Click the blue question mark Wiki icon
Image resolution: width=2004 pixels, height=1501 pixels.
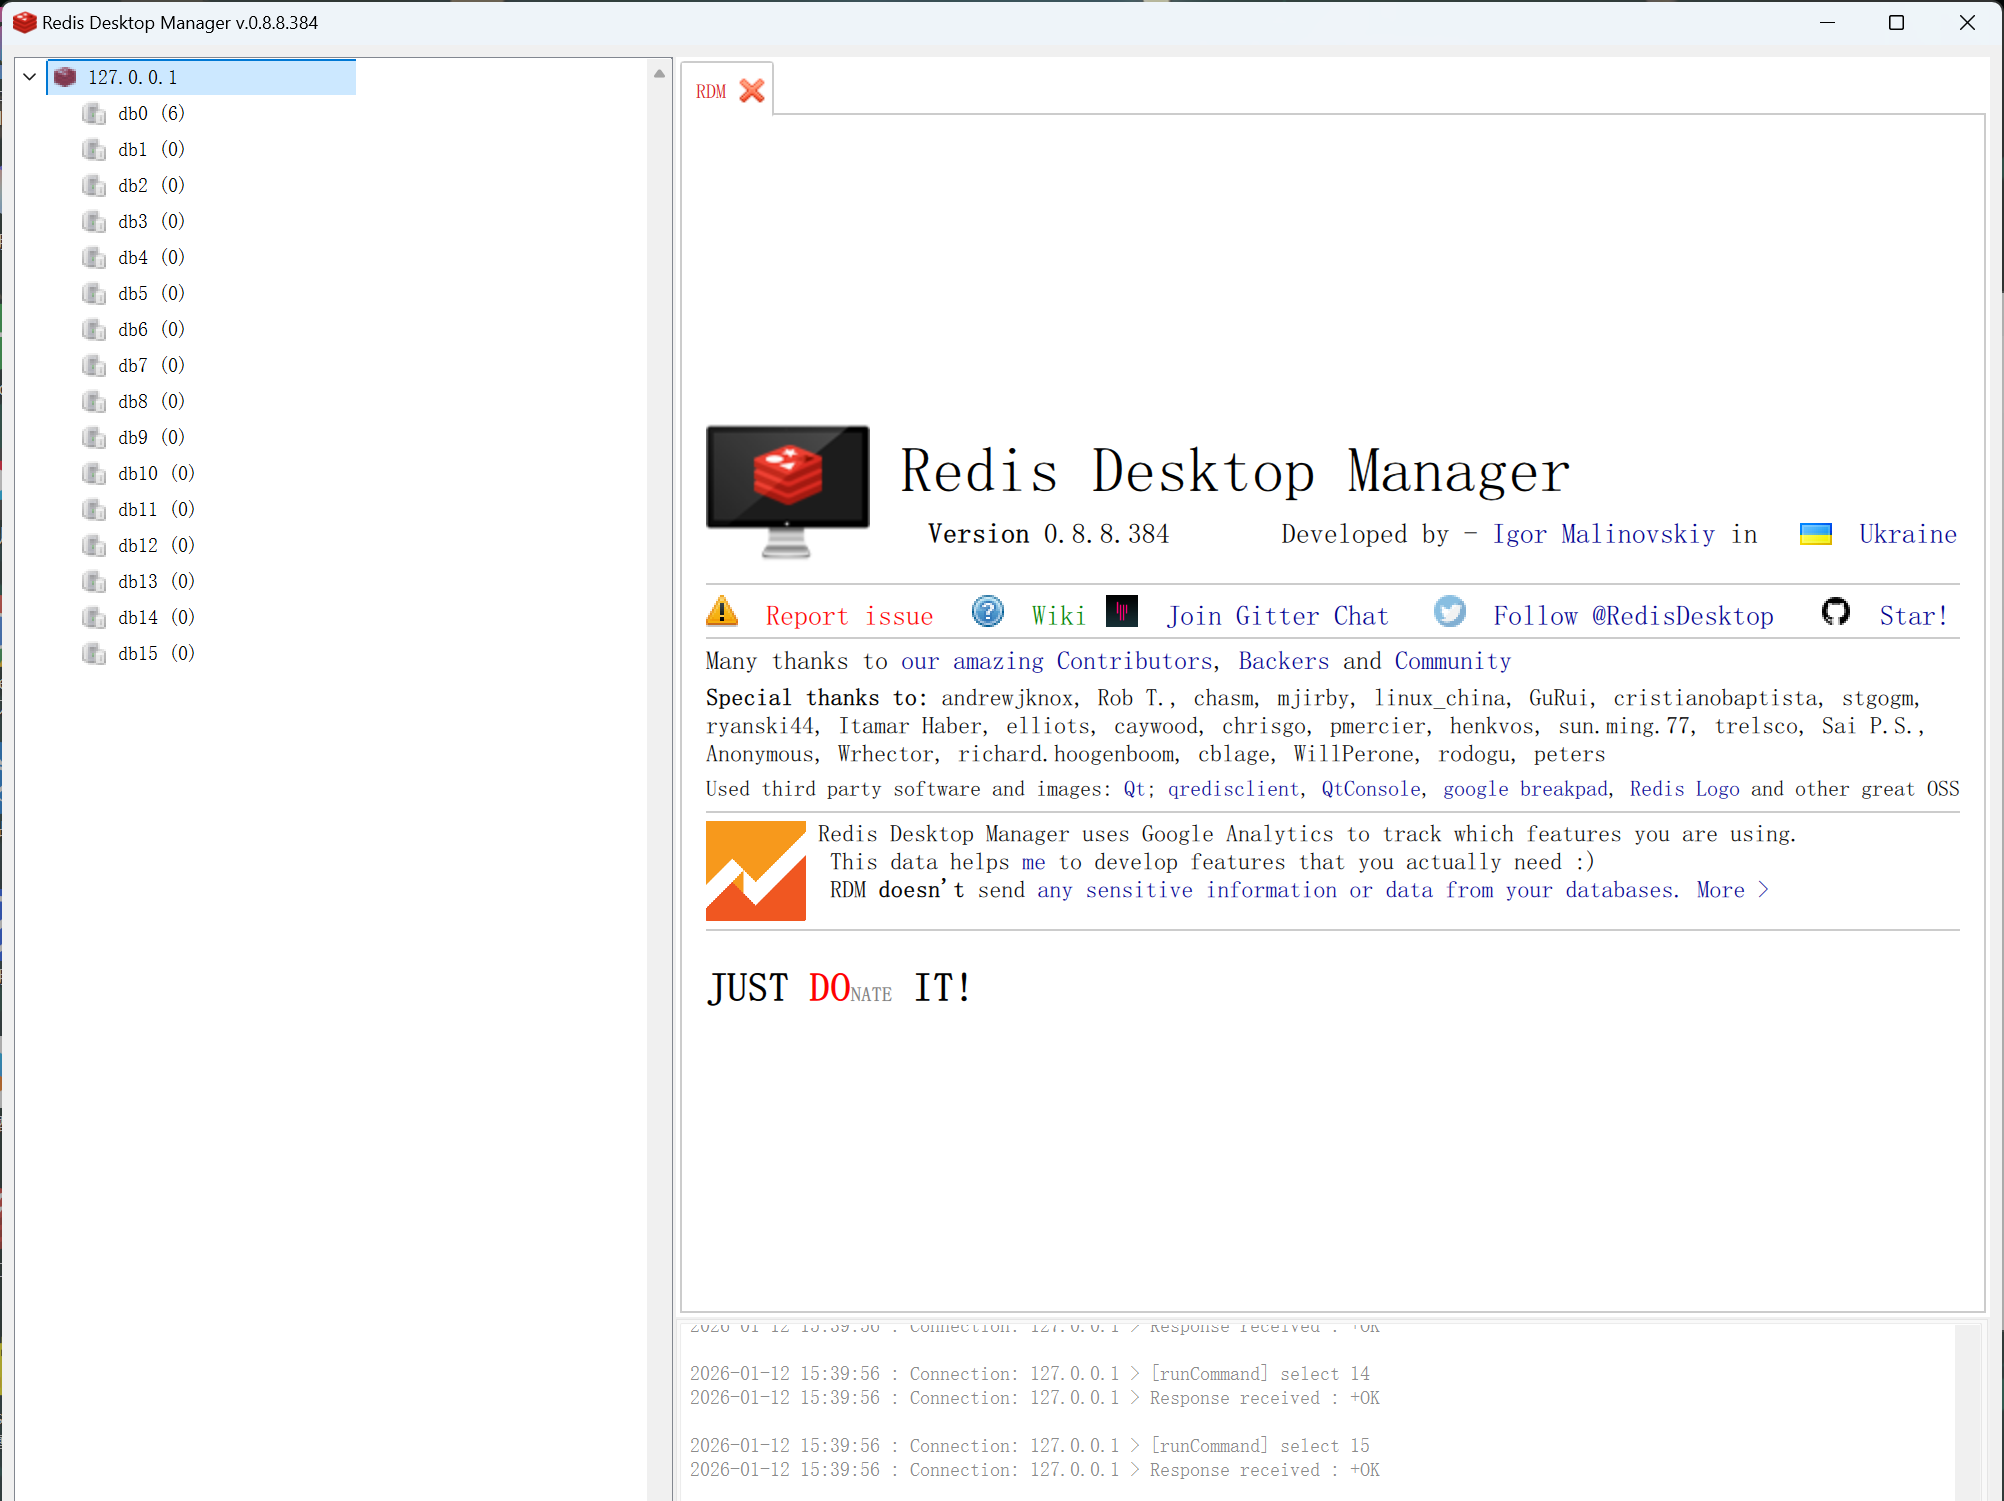click(987, 611)
